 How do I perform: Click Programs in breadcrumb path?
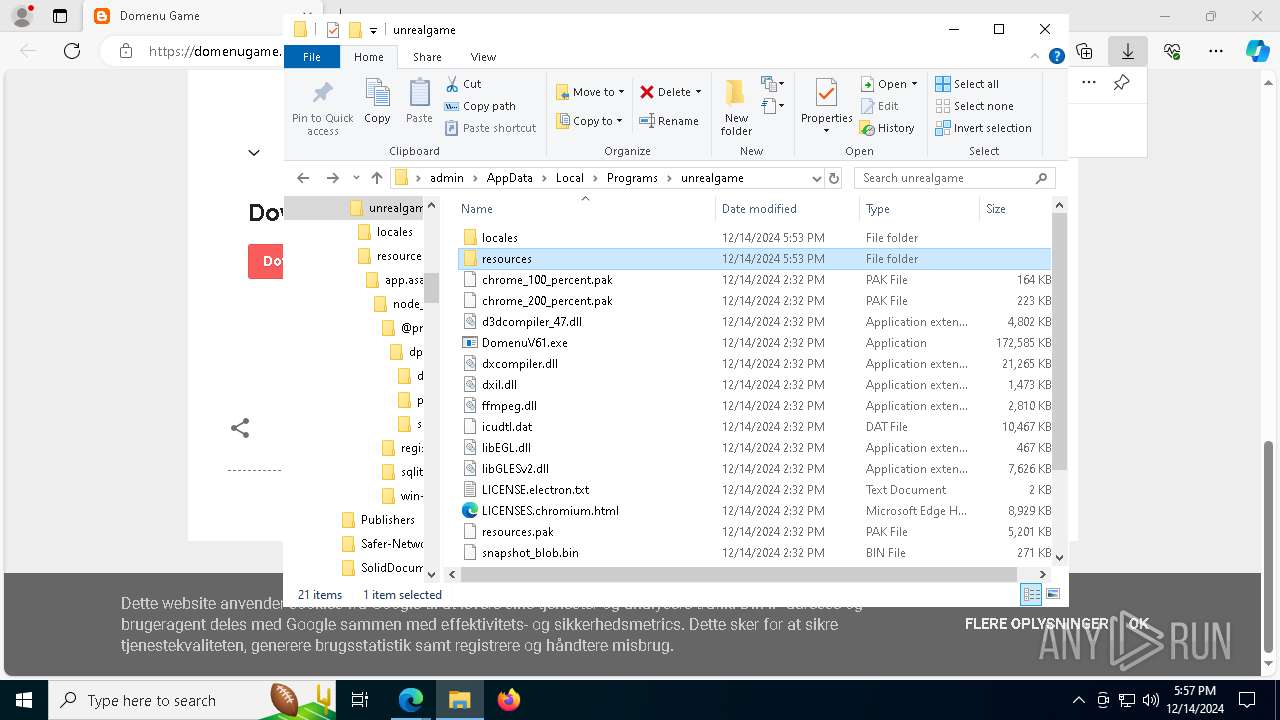click(x=632, y=178)
